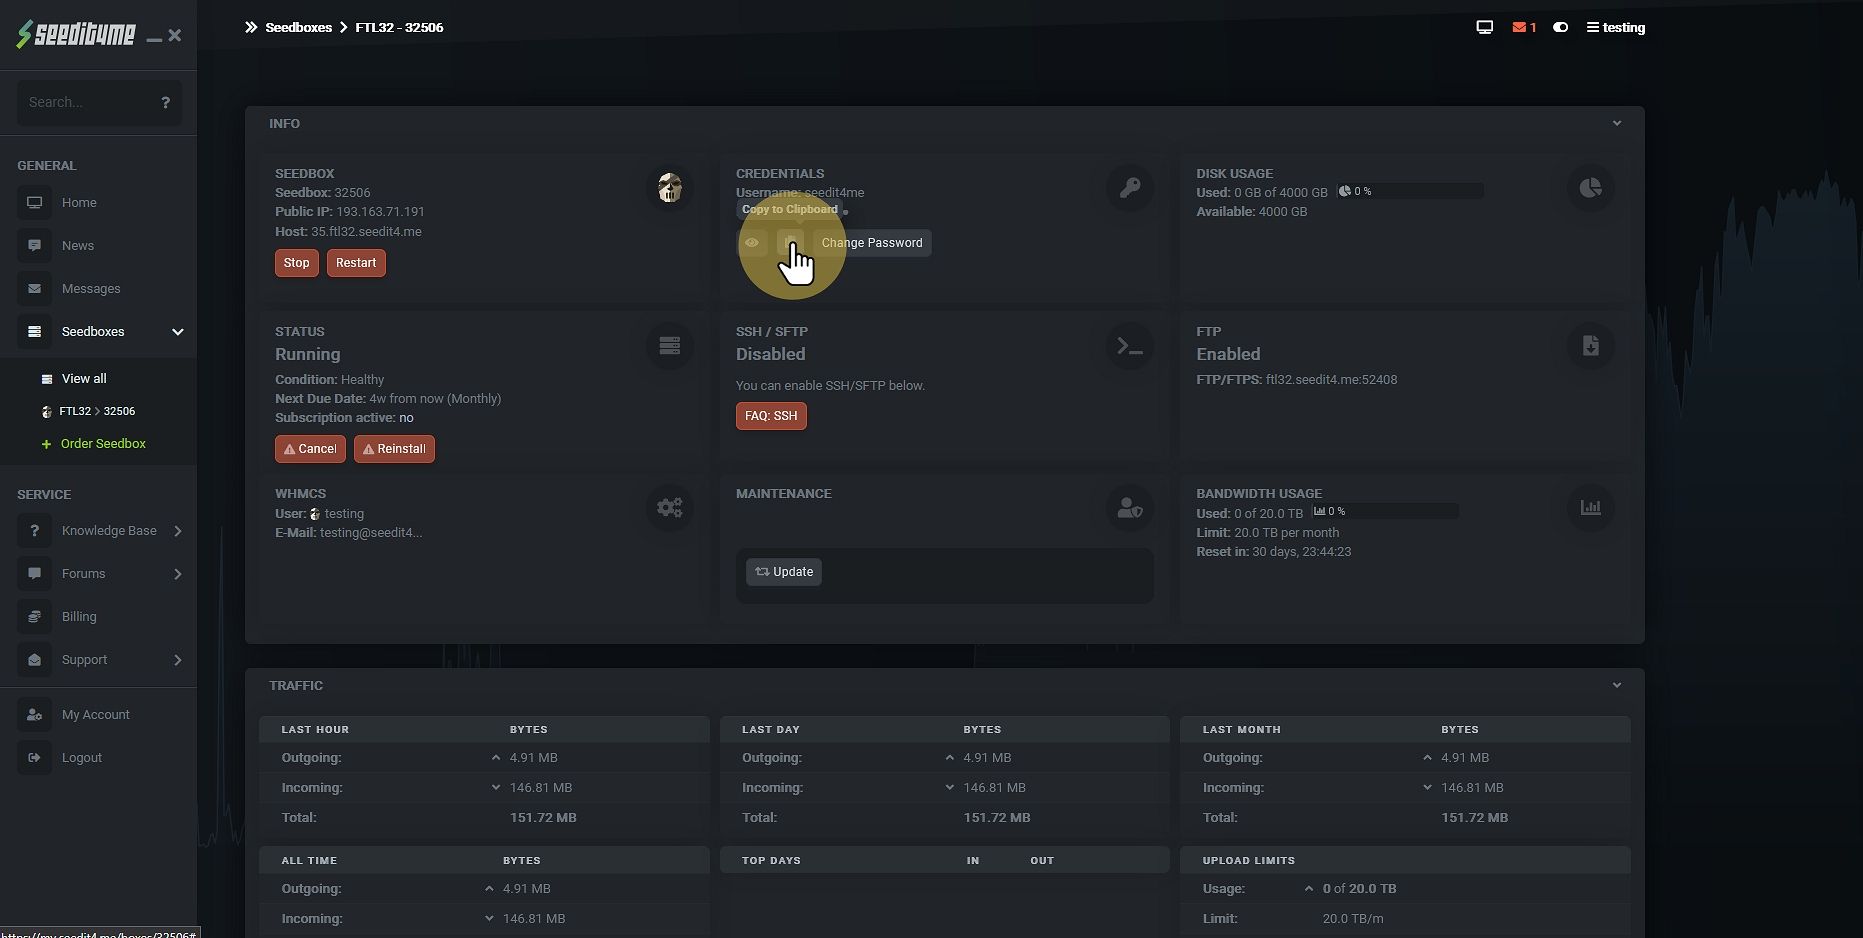Viewport: 1863px width, 938px height.
Task: Click the Logout arrow icon
Action: [34, 757]
